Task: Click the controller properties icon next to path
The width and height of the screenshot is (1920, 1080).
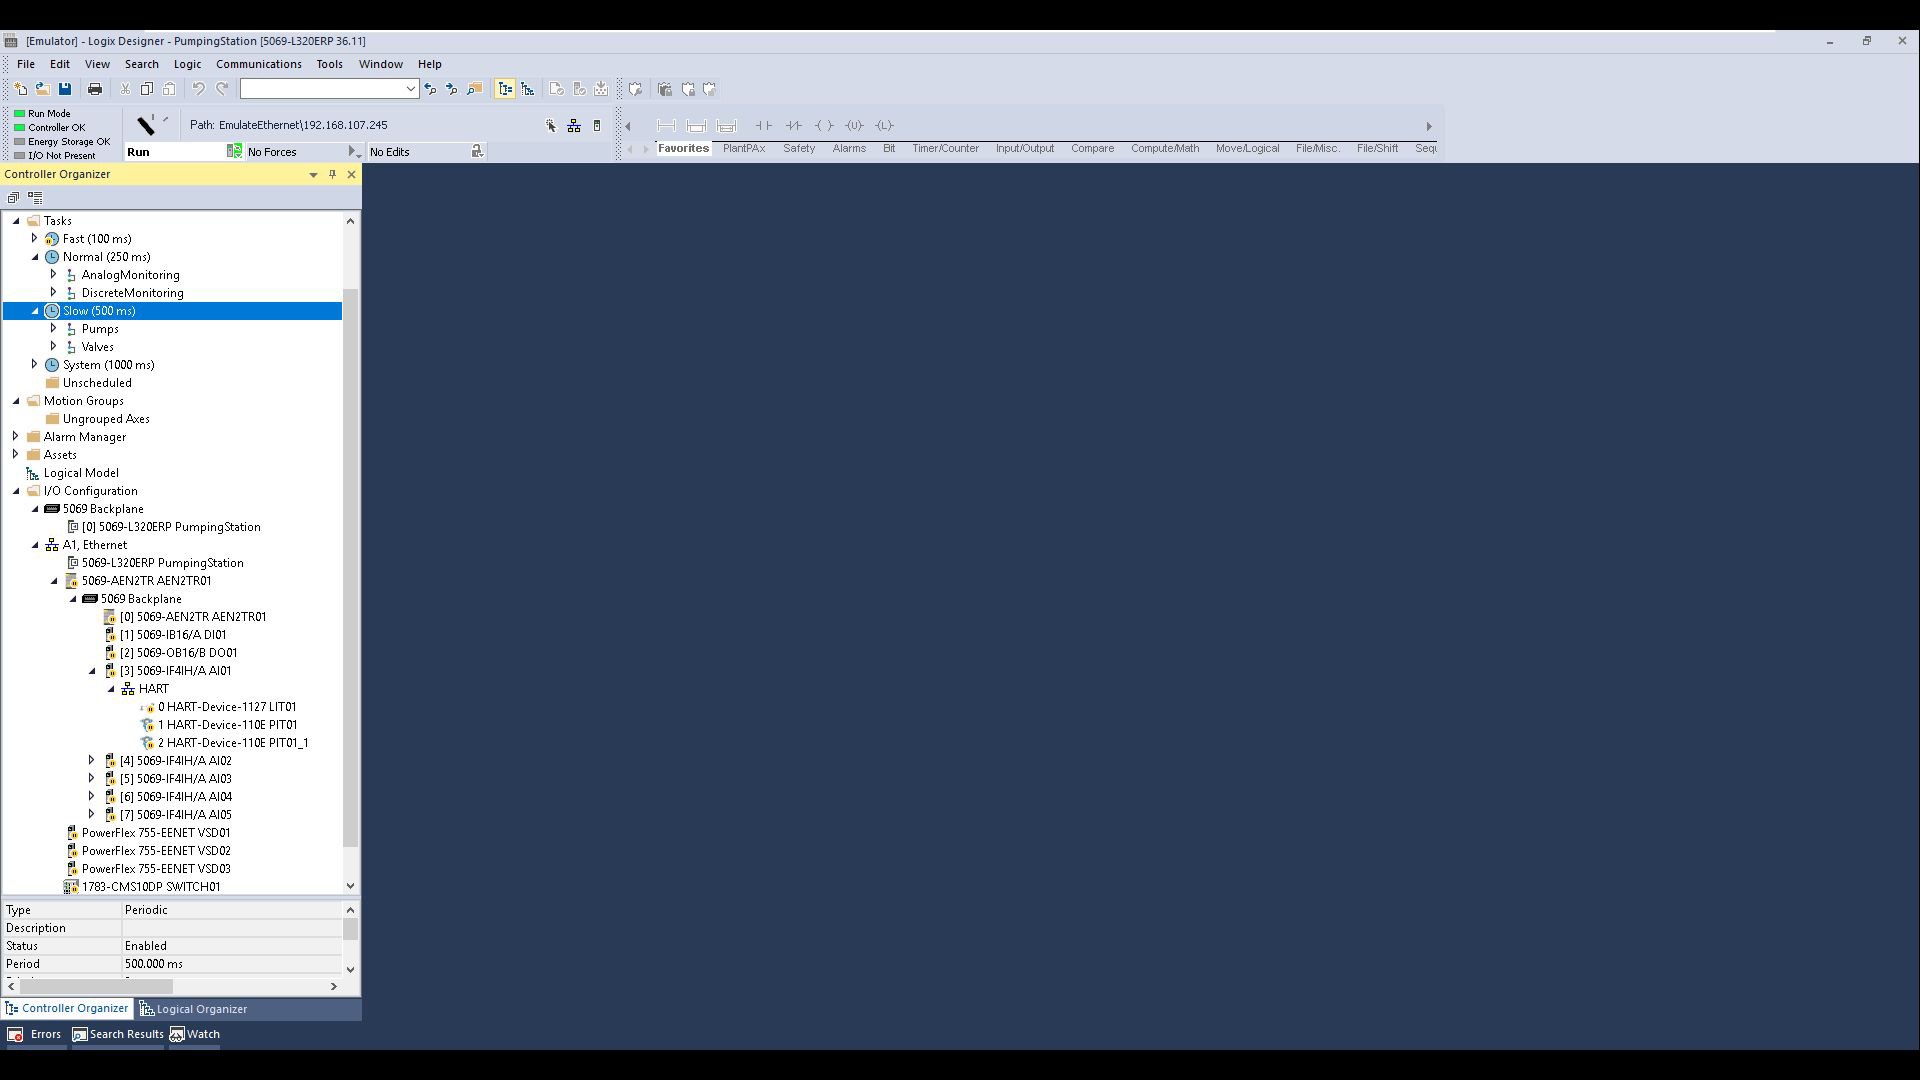Action: coord(597,125)
